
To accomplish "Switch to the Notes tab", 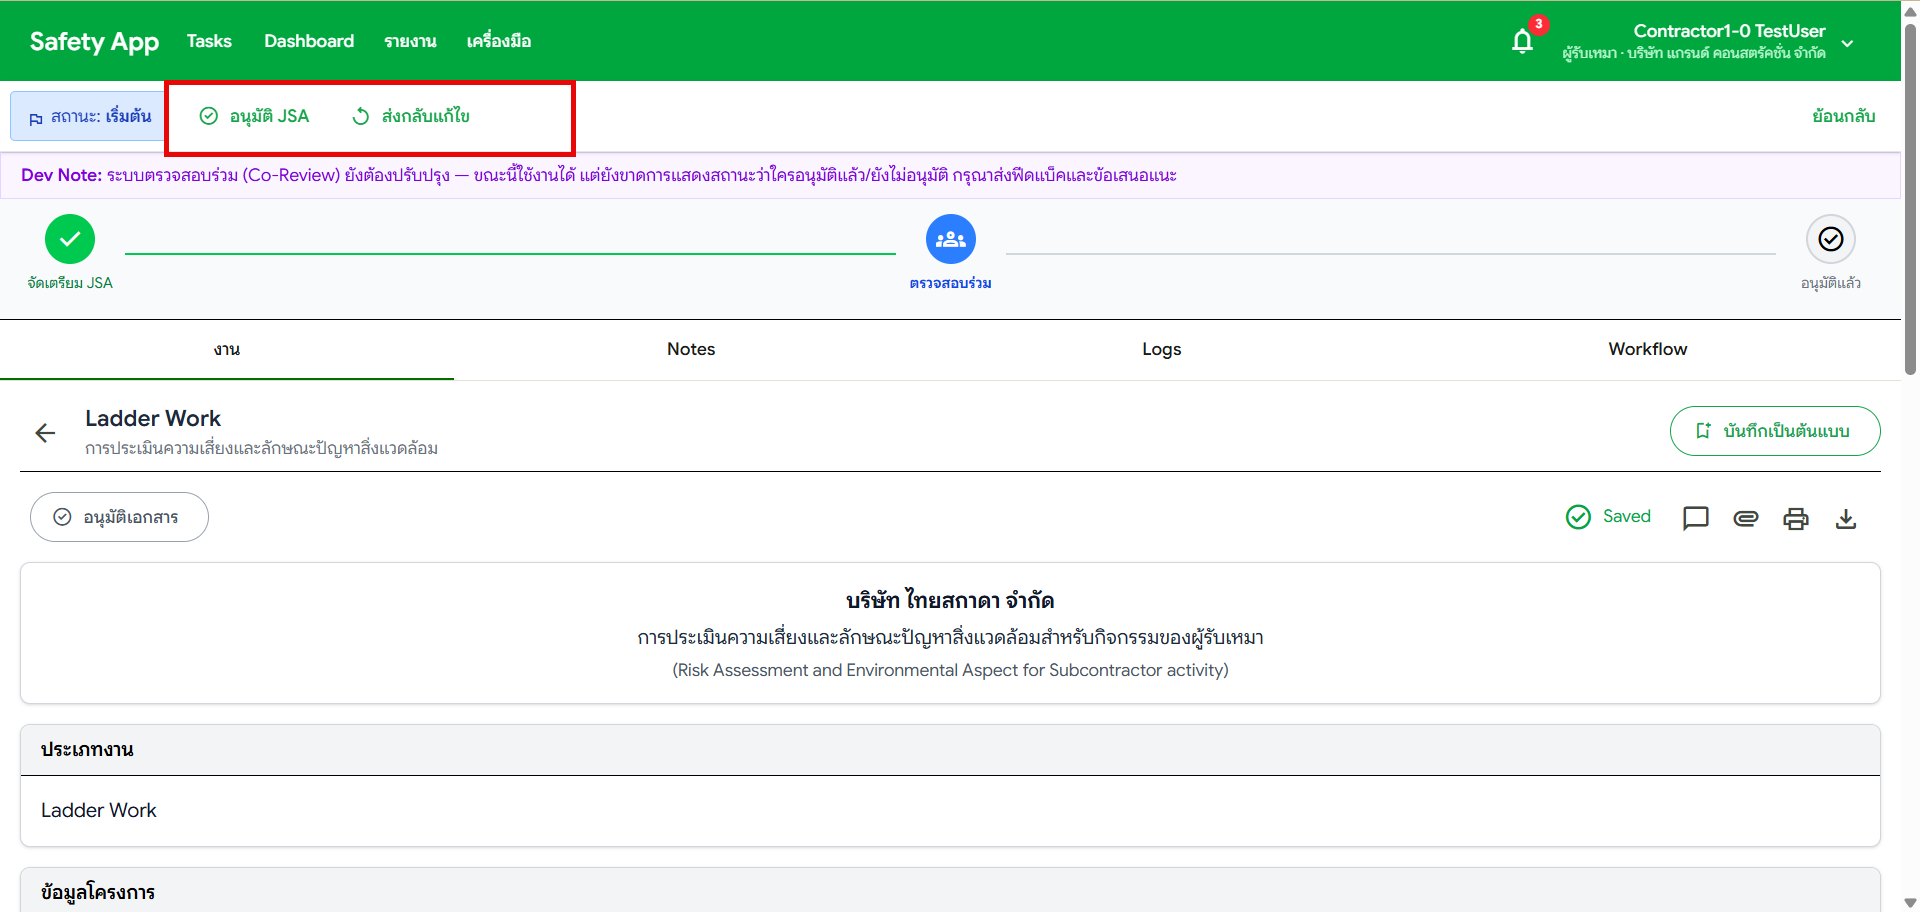I will (x=690, y=349).
